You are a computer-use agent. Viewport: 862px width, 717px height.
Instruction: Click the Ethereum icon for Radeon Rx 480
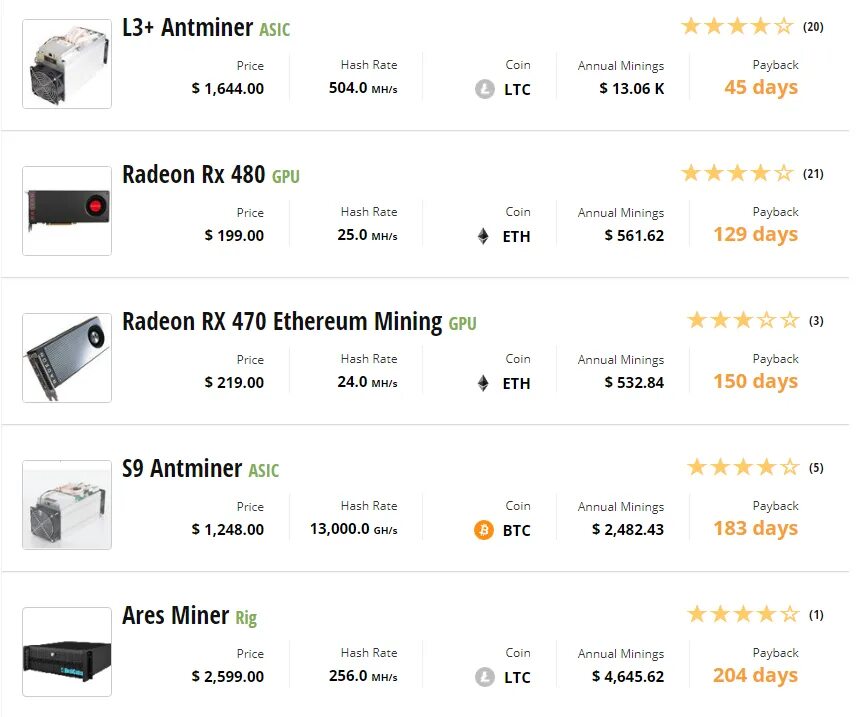click(483, 236)
